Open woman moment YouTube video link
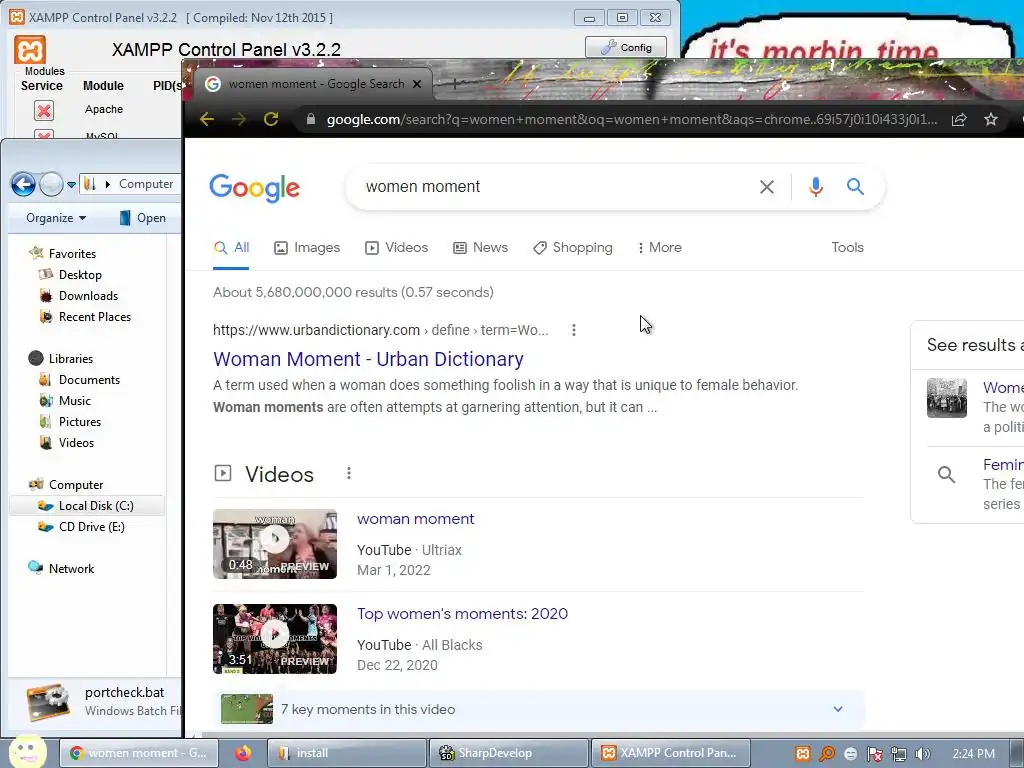This screenshot has height=768, width=1024. click(415, 519)
